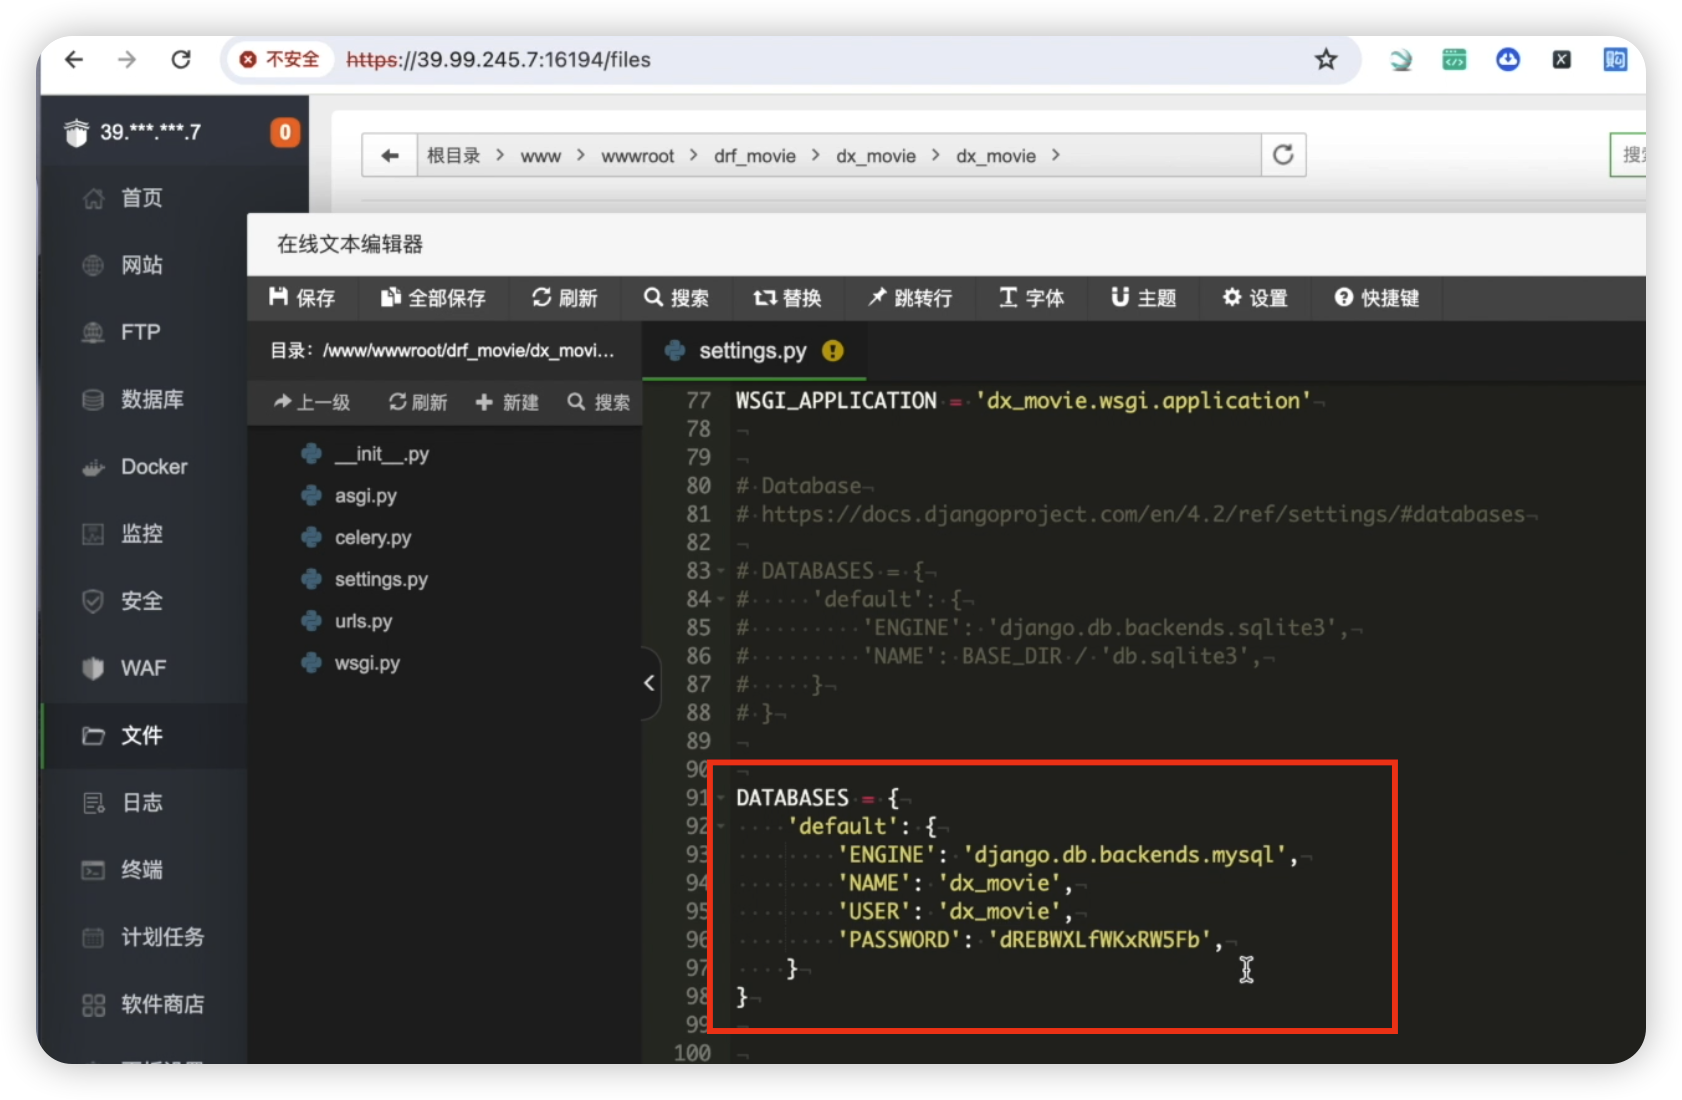Open wsgi.py in the file tree
The width and height of the screenshot is (1682, 1100).
point(367,663)
